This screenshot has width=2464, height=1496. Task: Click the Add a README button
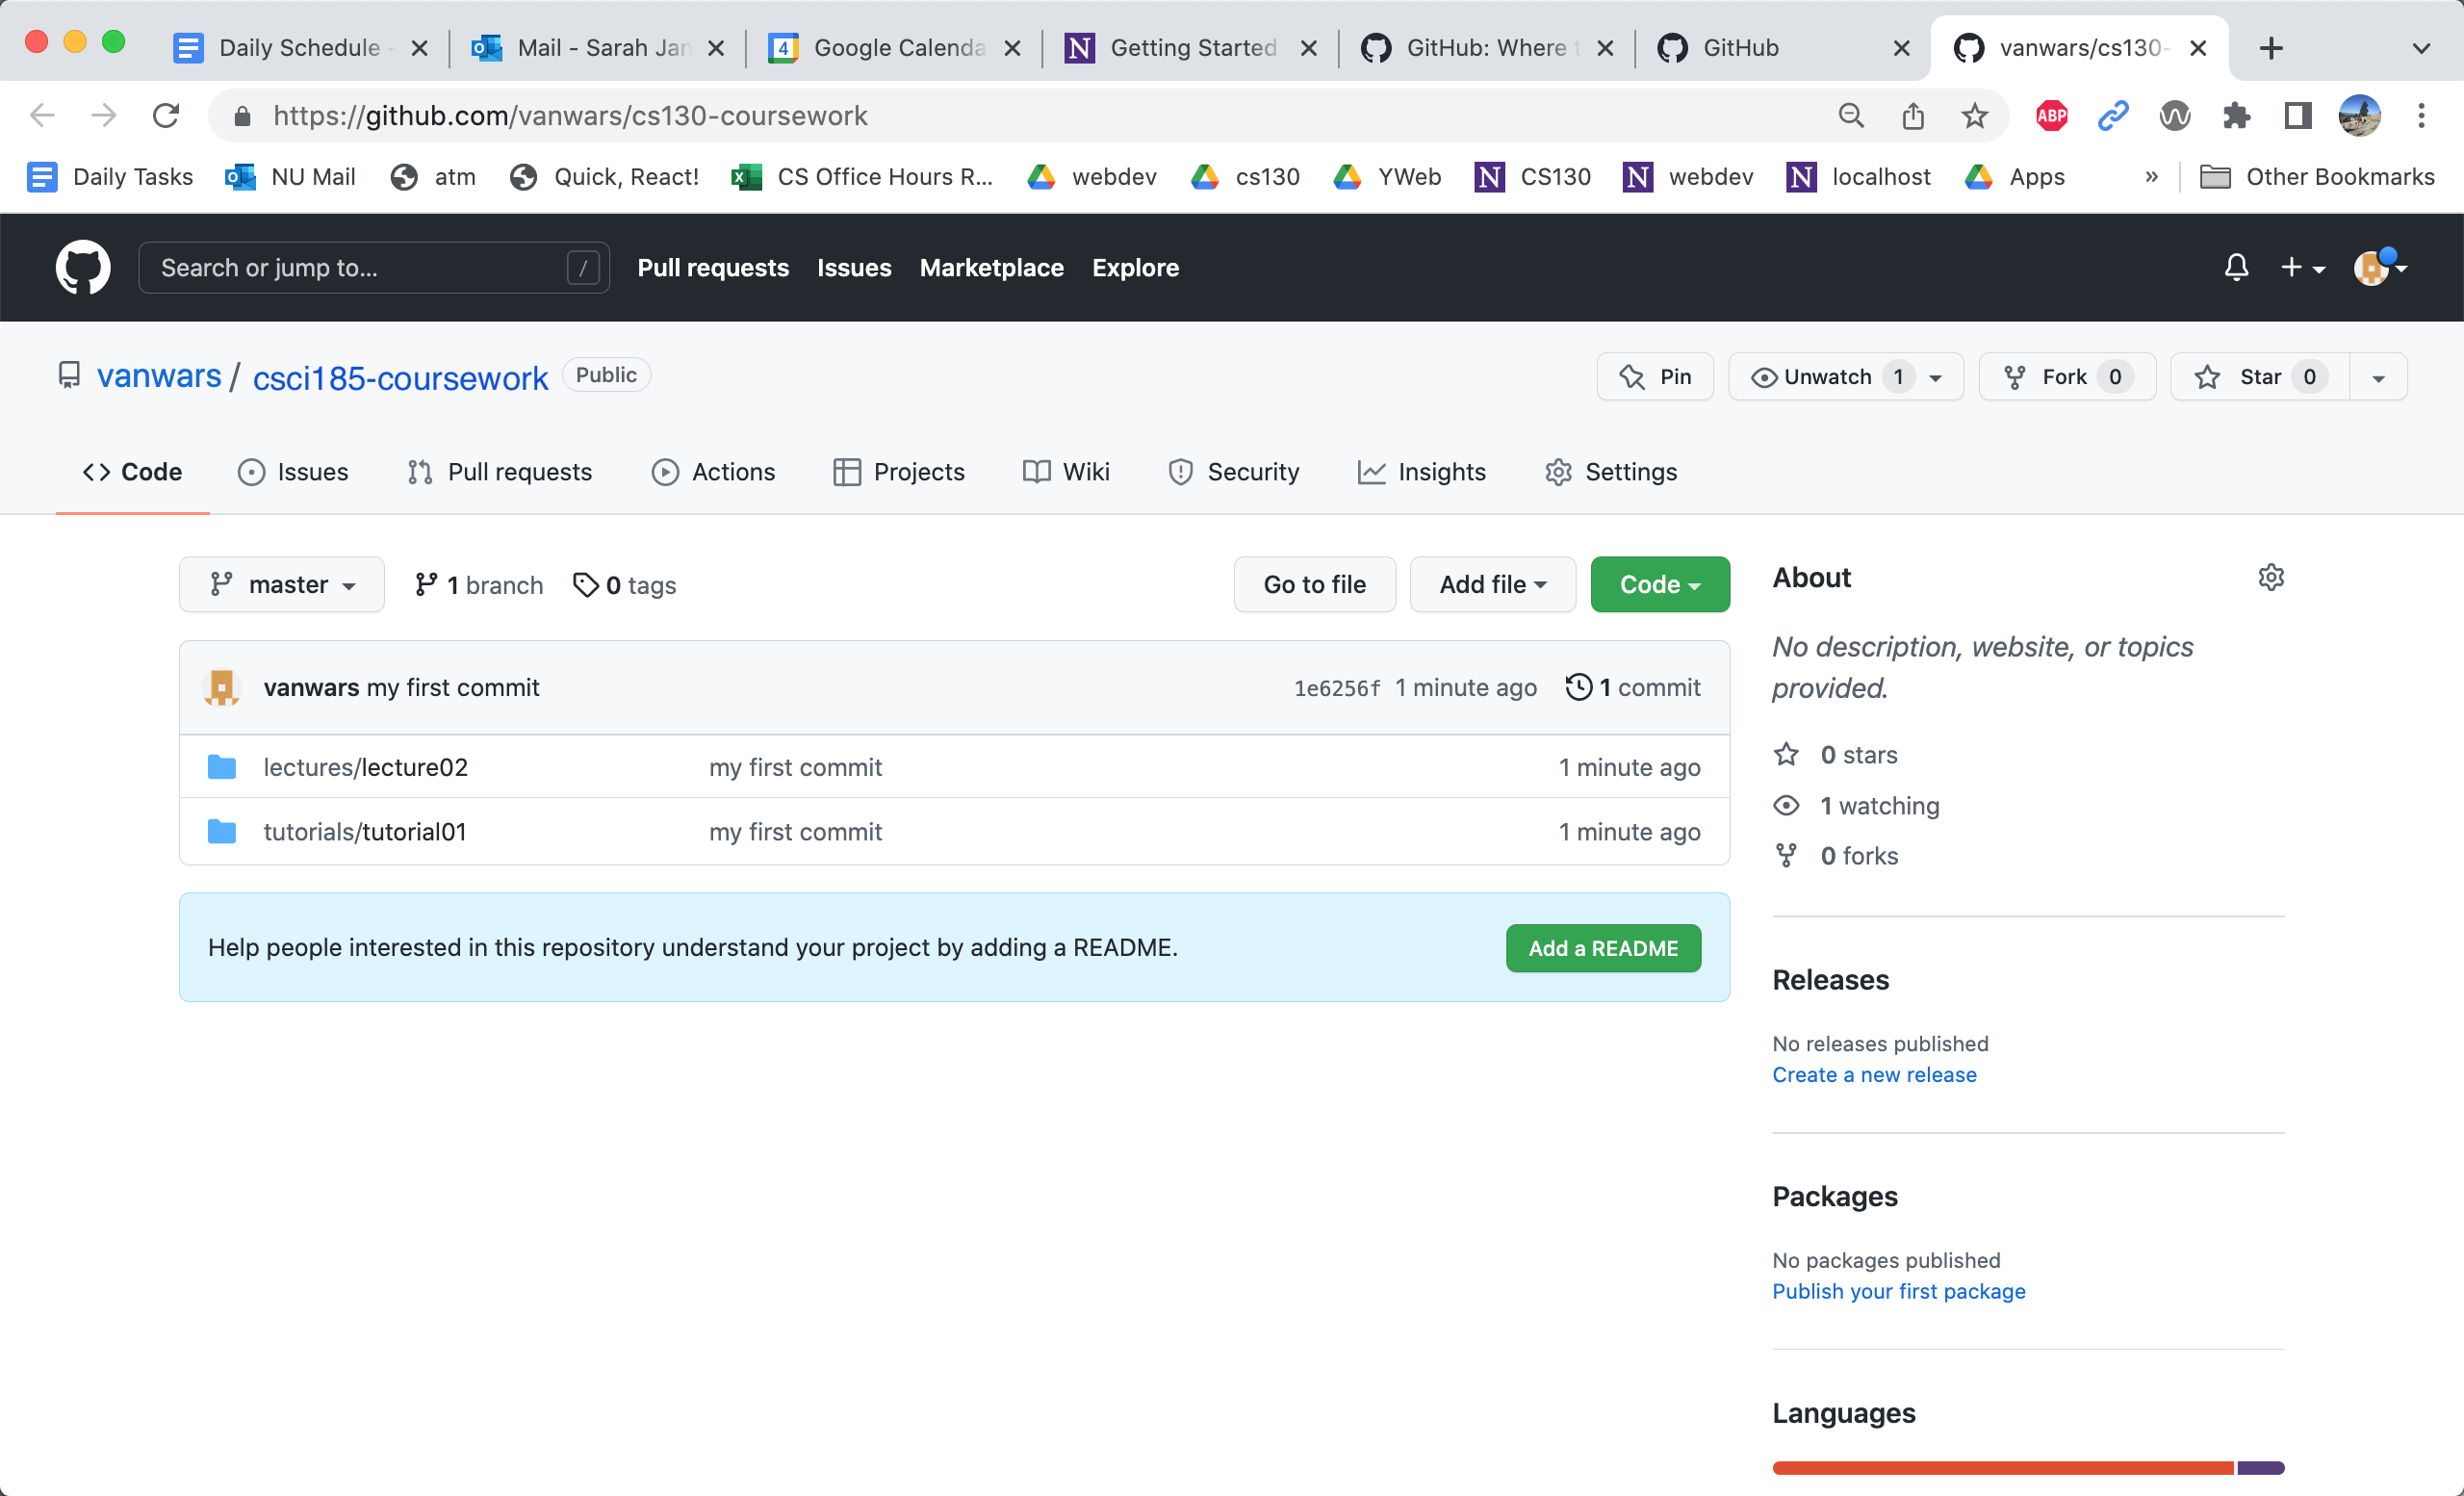coord(1602,947)
